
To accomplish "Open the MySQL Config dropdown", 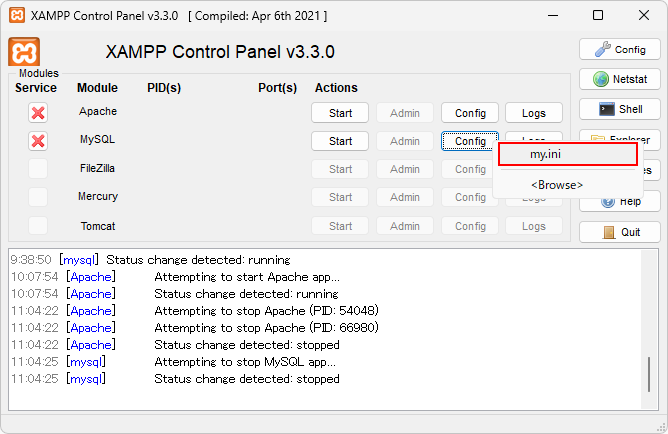I will (470, 141).
